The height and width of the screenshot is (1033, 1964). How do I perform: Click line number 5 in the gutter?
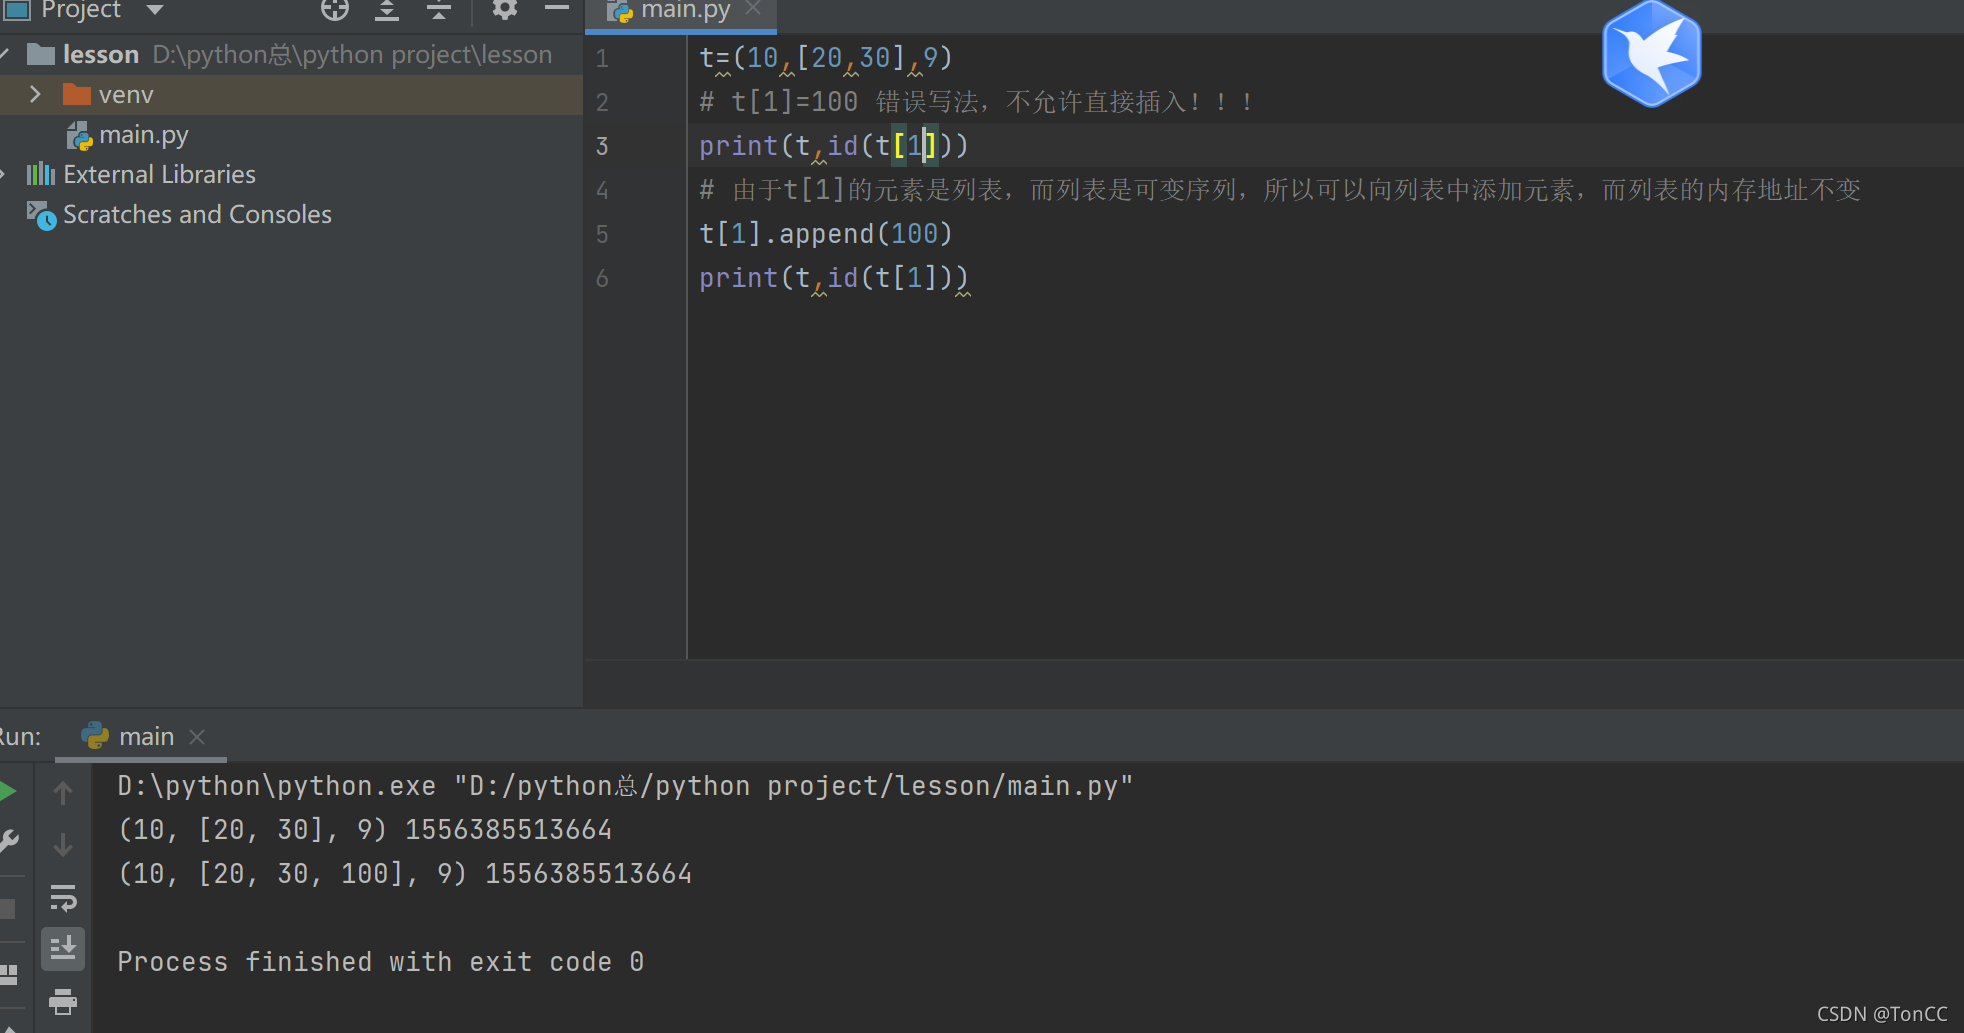coord(602,234)
